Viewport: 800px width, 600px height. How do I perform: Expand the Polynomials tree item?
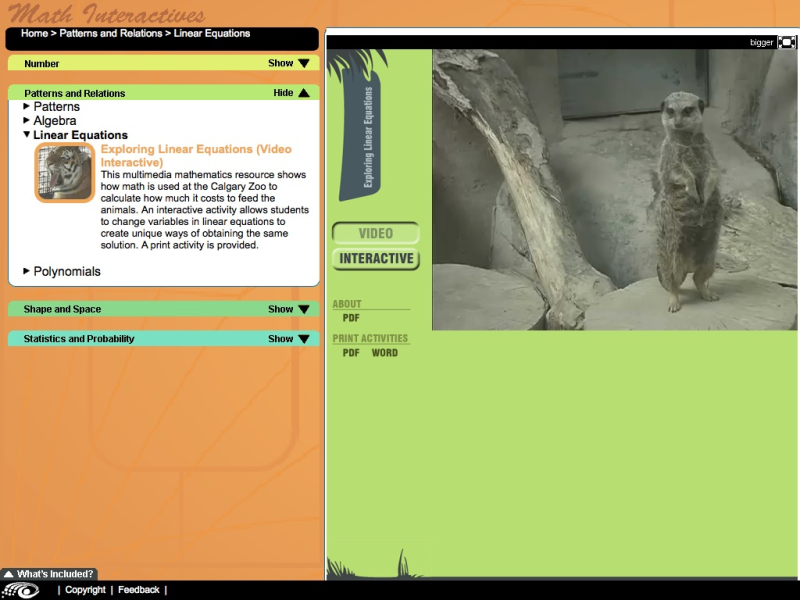click(66, 271)
